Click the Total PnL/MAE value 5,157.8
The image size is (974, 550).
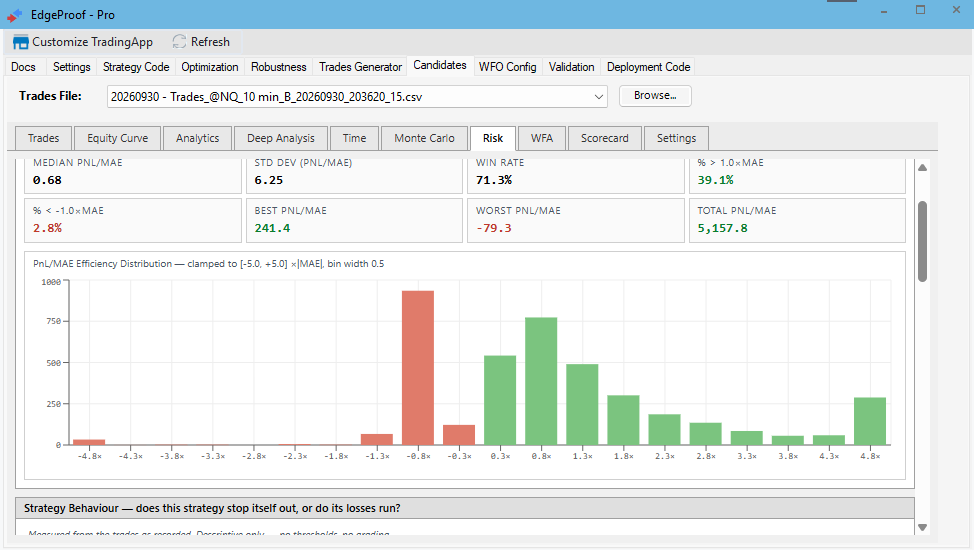coord(722,228)
